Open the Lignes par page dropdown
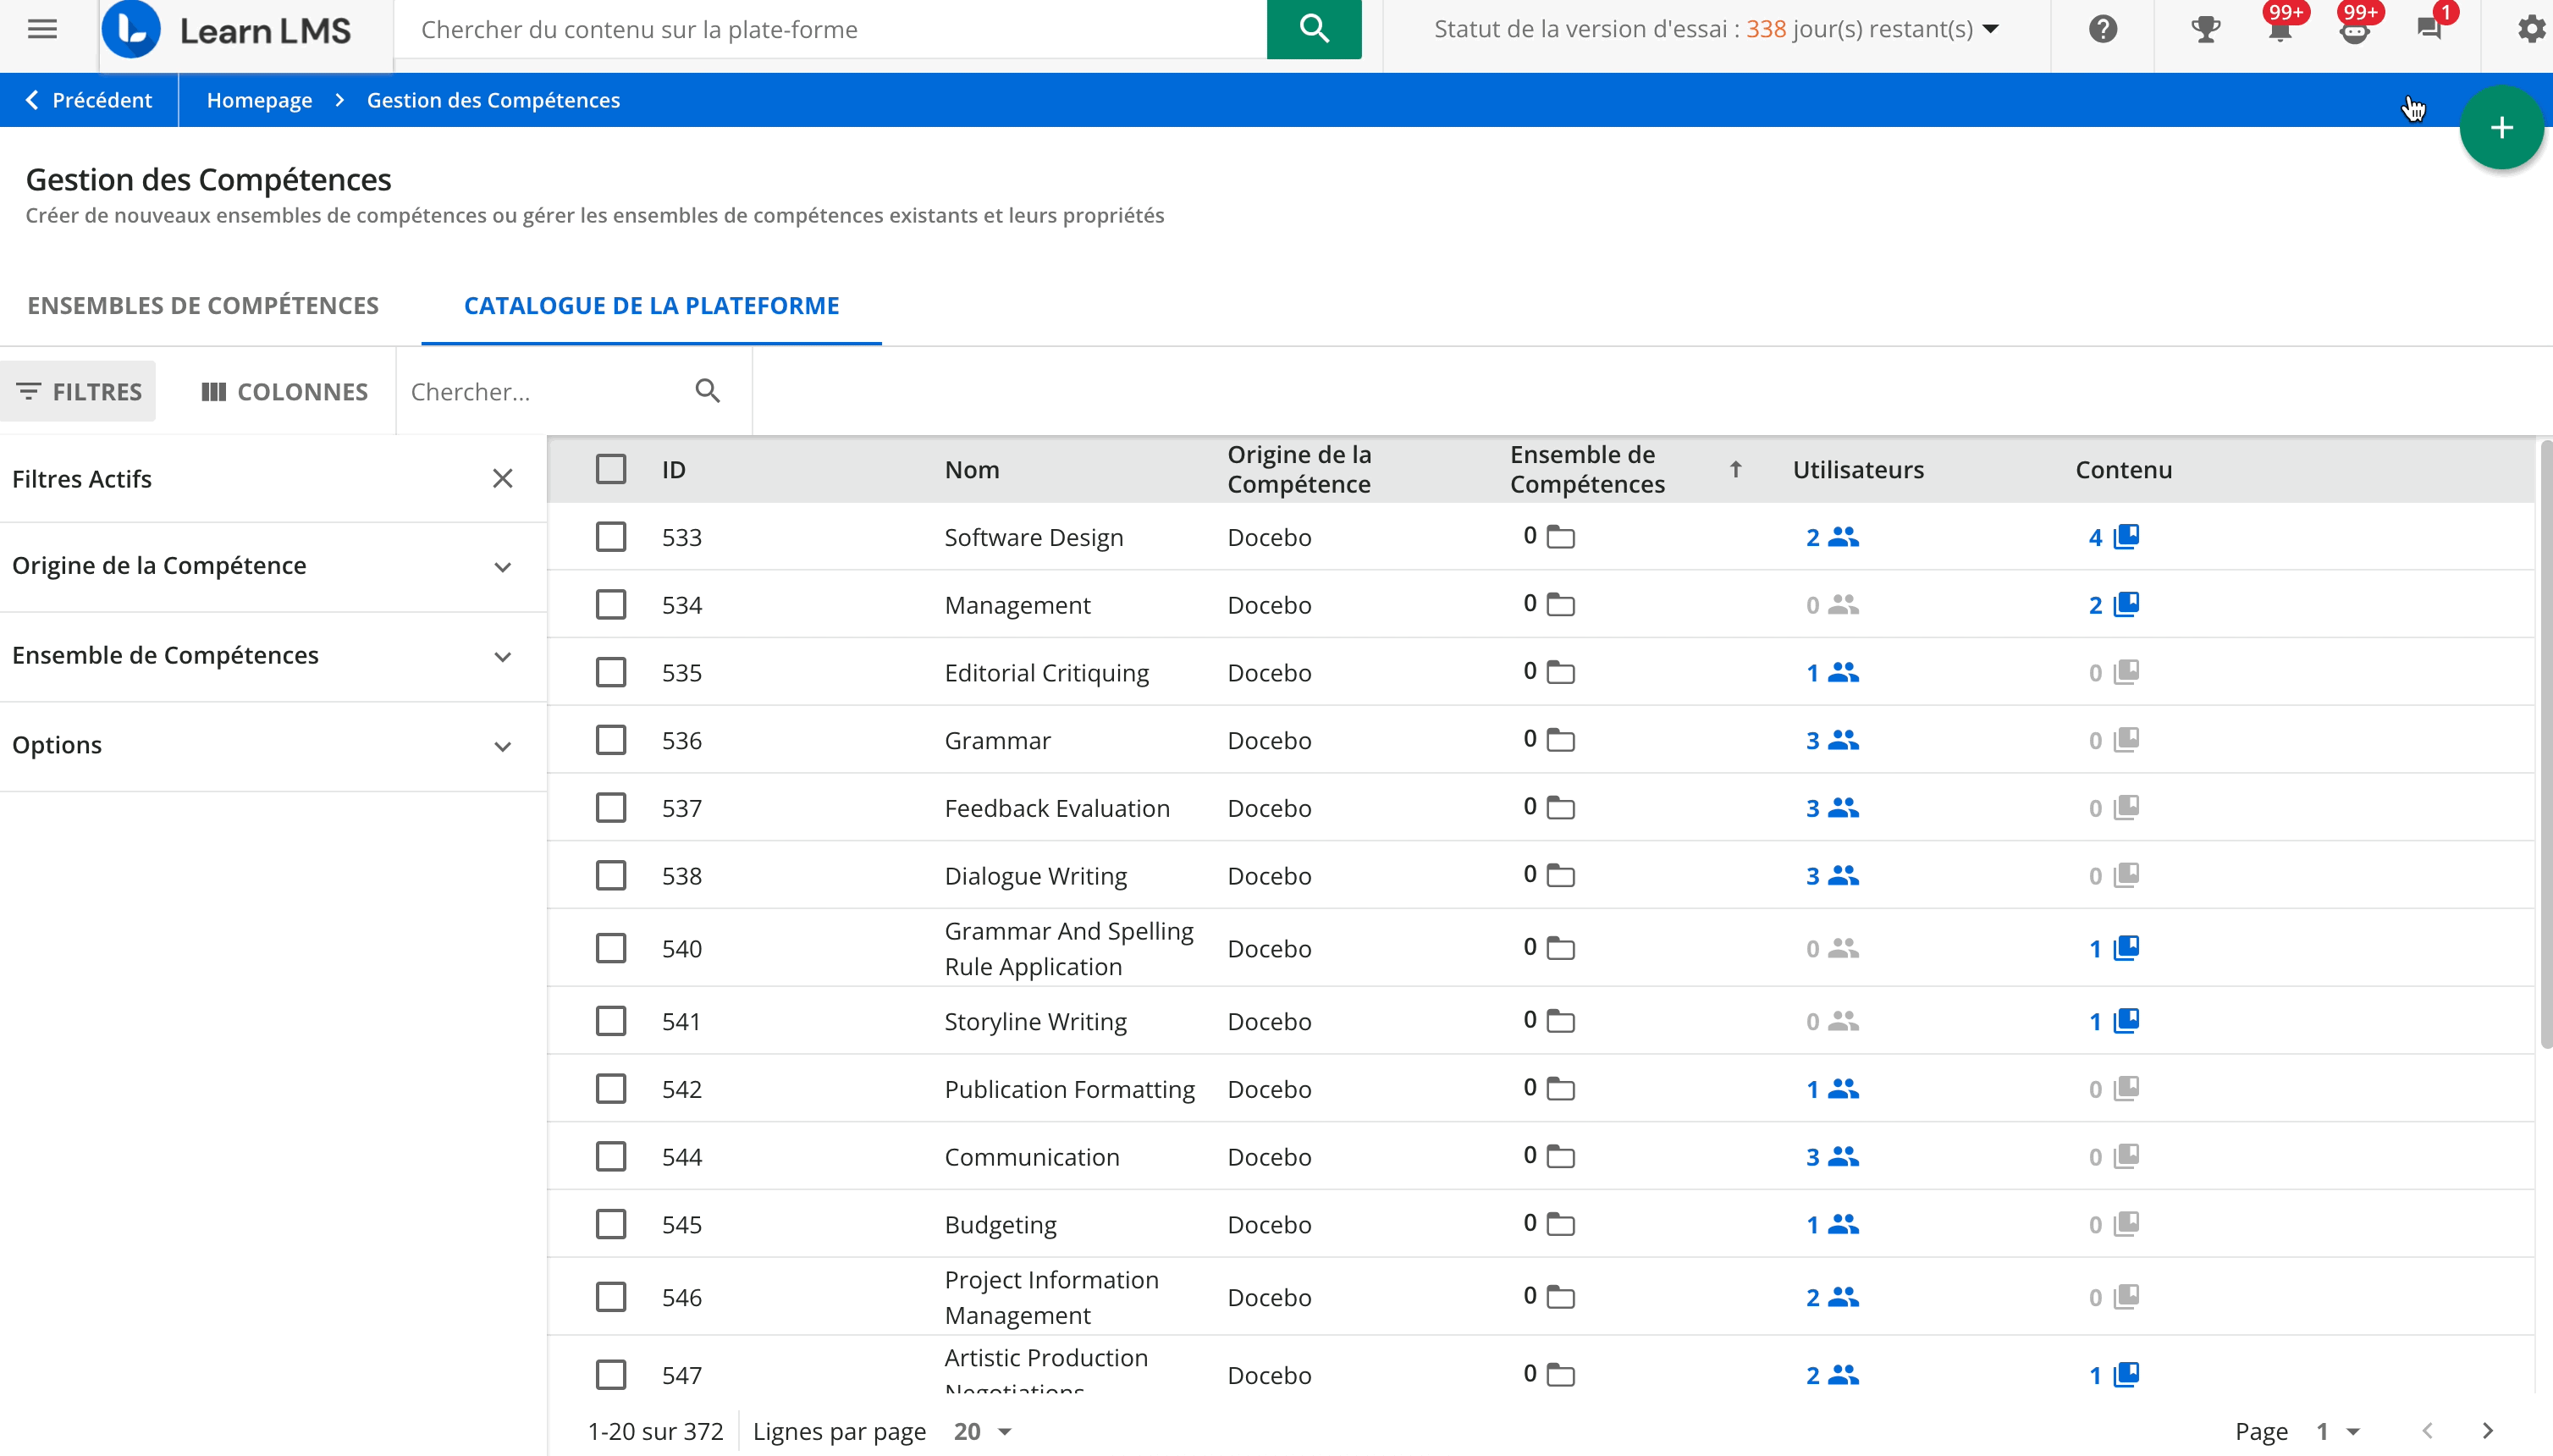Image resolution: width=2553 pixels, height=1456 pixels. coord(983,1431)
